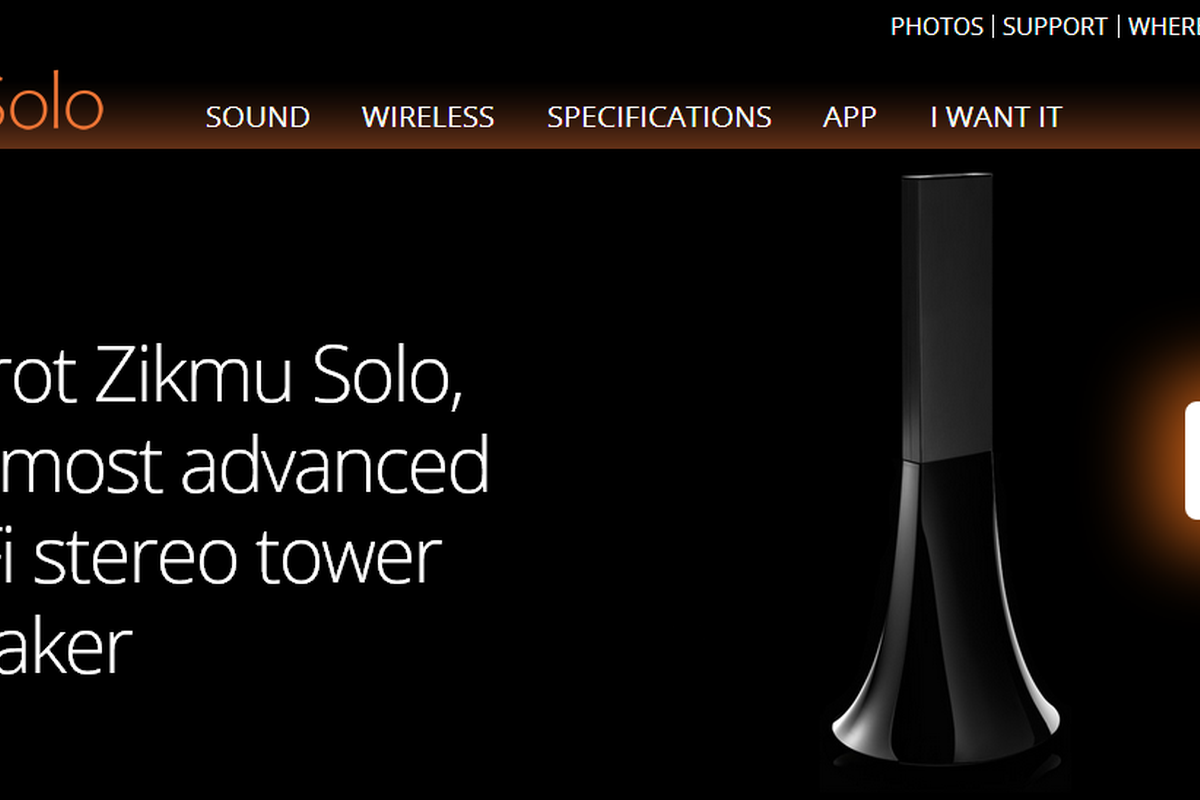Open the PHOTOS link

point(937,27)
